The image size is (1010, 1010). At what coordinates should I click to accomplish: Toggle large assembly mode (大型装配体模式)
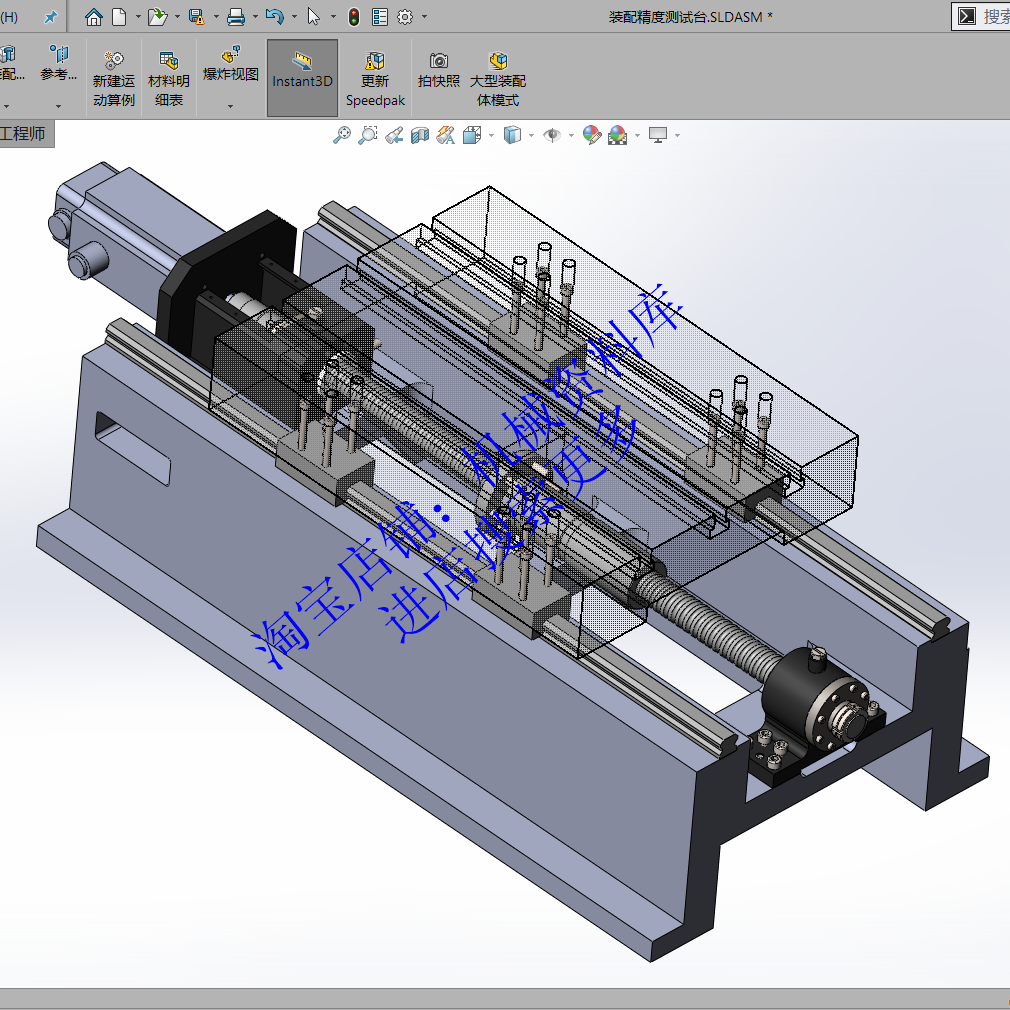(x=498, y=79)
